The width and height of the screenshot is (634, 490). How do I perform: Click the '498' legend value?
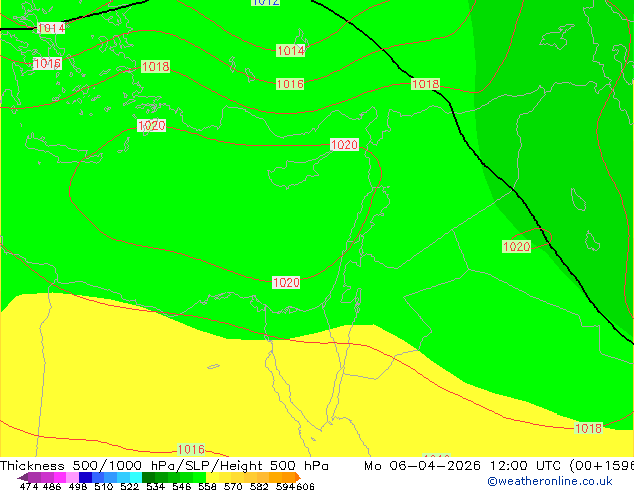pyautogui.click(x=78, y=486)
